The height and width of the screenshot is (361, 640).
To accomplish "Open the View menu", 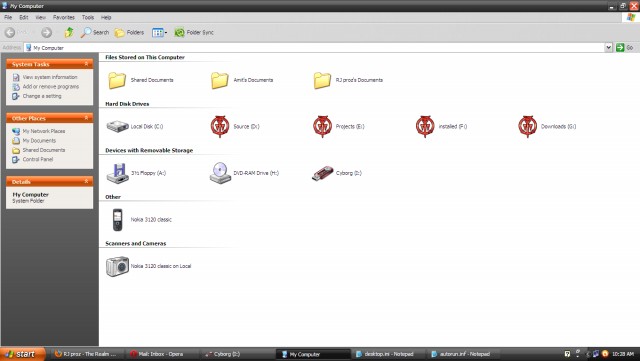I will pos(40,17).
